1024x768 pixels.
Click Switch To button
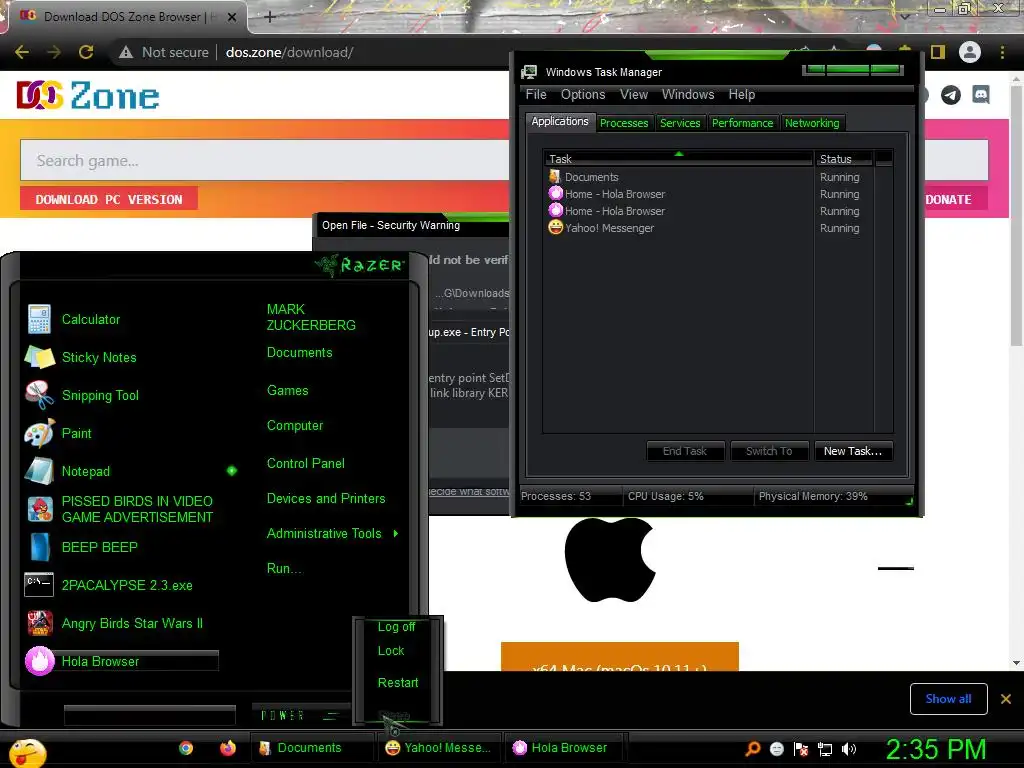pyautogui.click(x=769, y=451)
